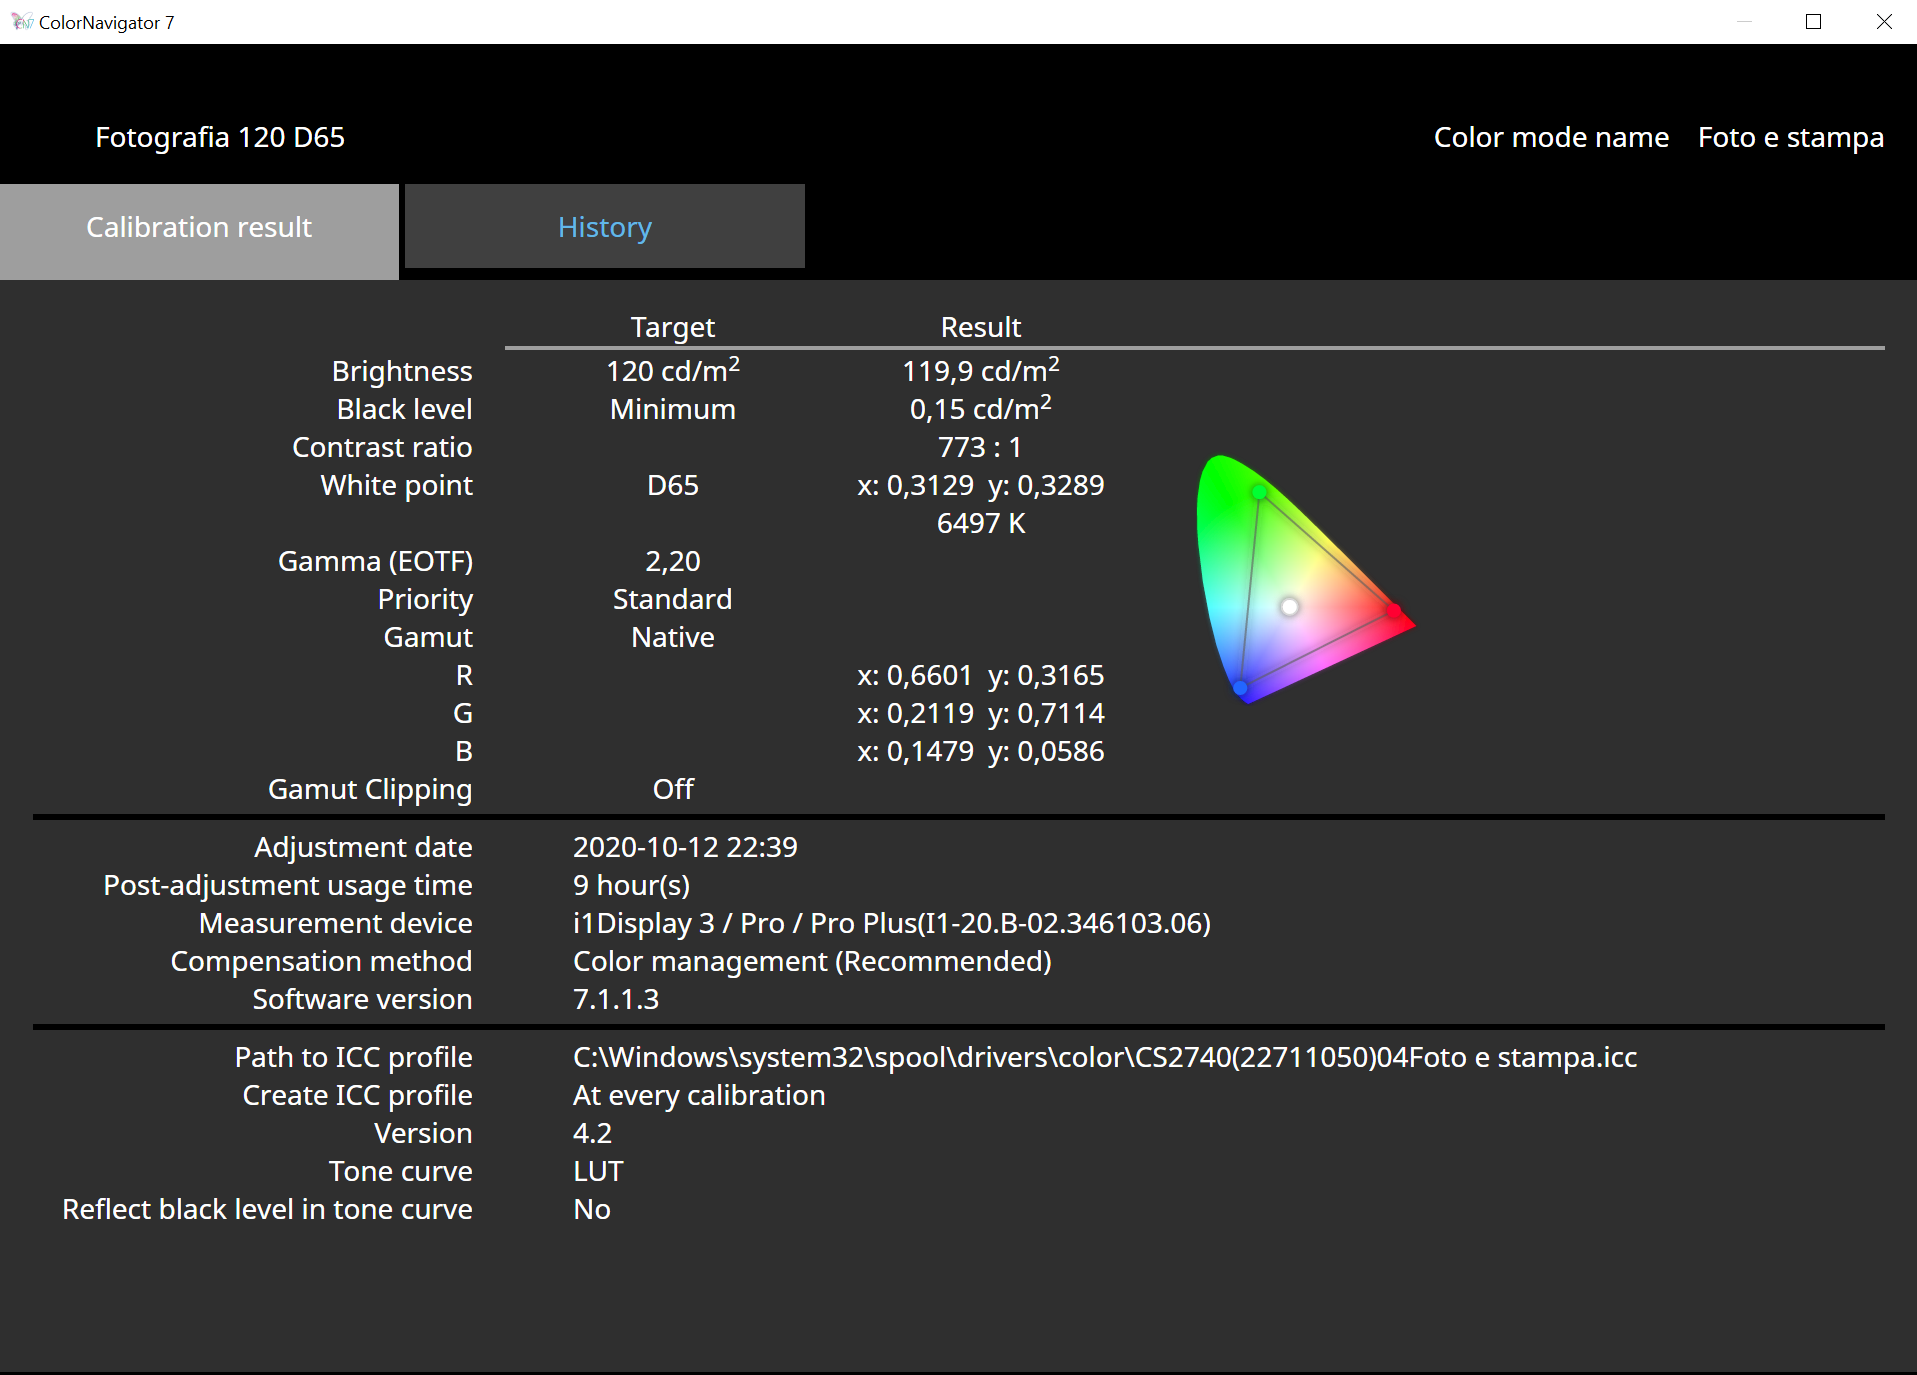Image resolution: width=1917 pixels, height=1375 pixels.
Task: Click the ICC version '4.2' value
Action: tap(592, 1133)
